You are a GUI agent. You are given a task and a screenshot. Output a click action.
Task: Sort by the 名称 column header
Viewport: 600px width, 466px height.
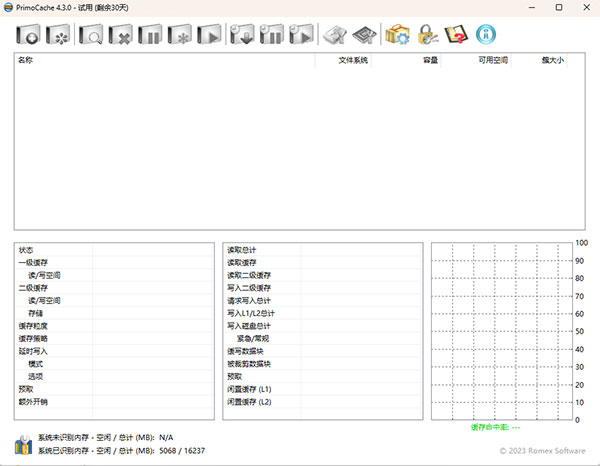165,60
